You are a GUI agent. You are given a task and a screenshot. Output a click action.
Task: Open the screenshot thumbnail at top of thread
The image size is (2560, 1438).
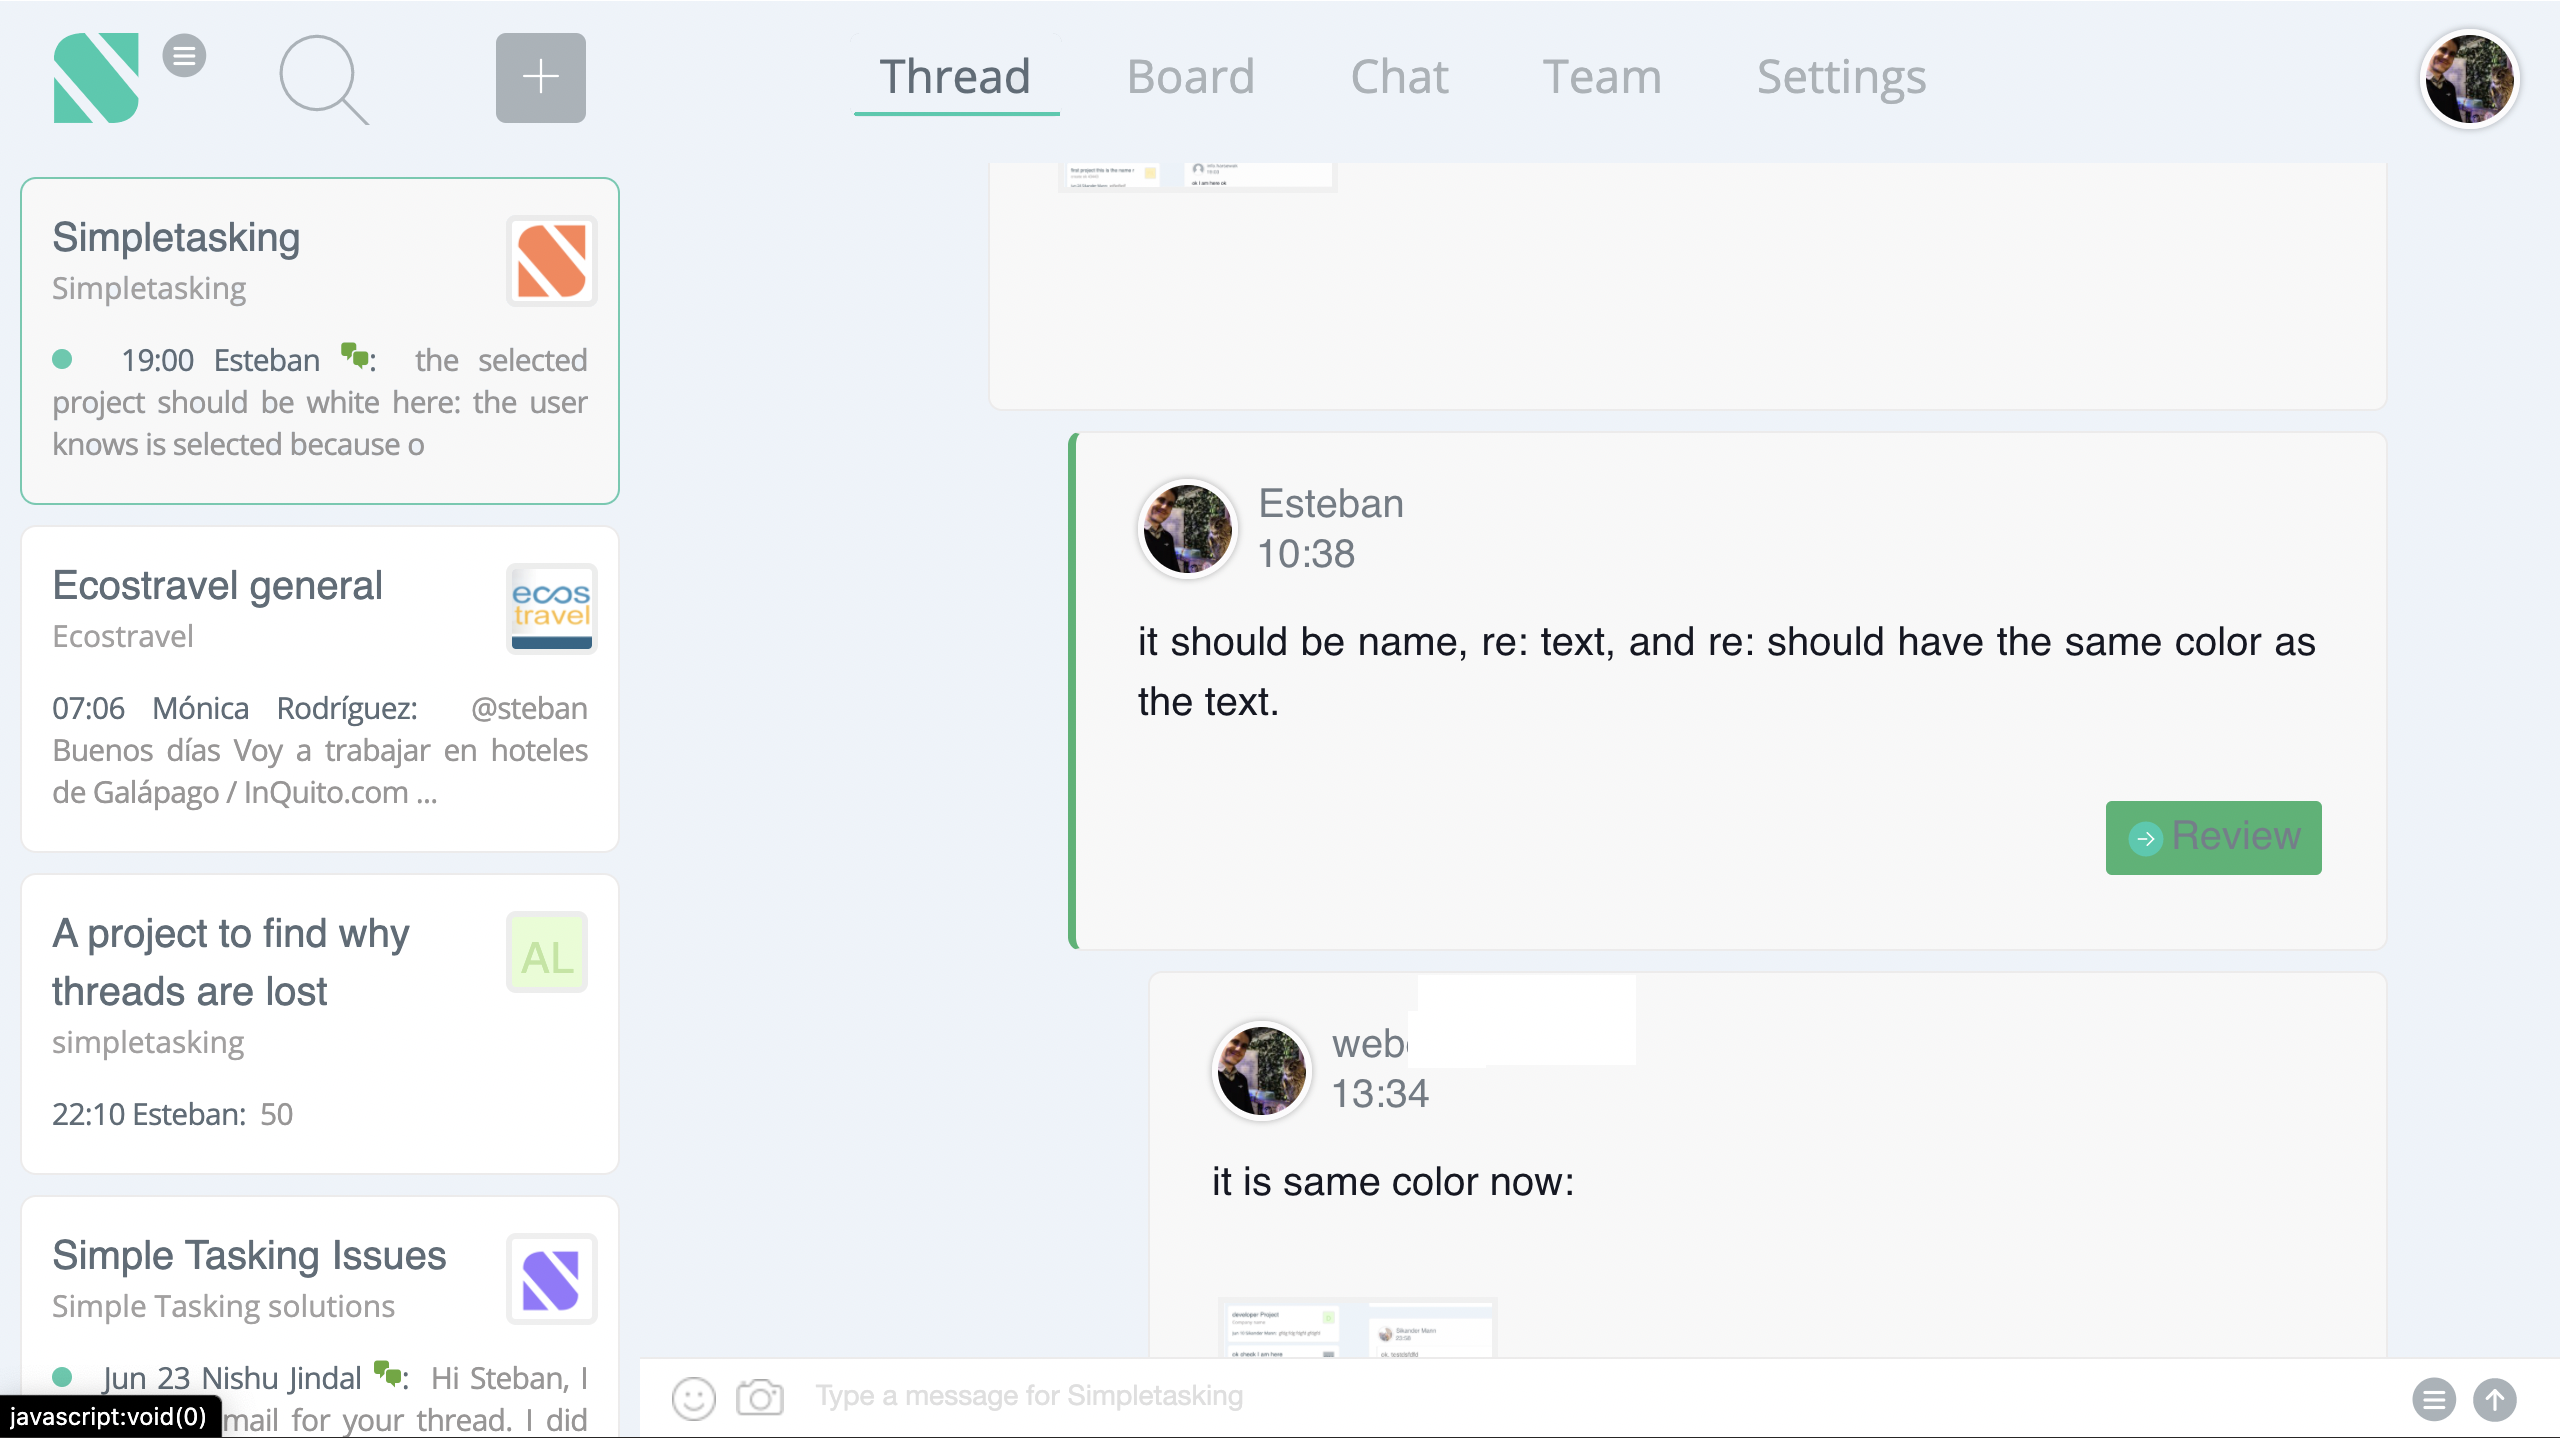[x=1197, y=176]
